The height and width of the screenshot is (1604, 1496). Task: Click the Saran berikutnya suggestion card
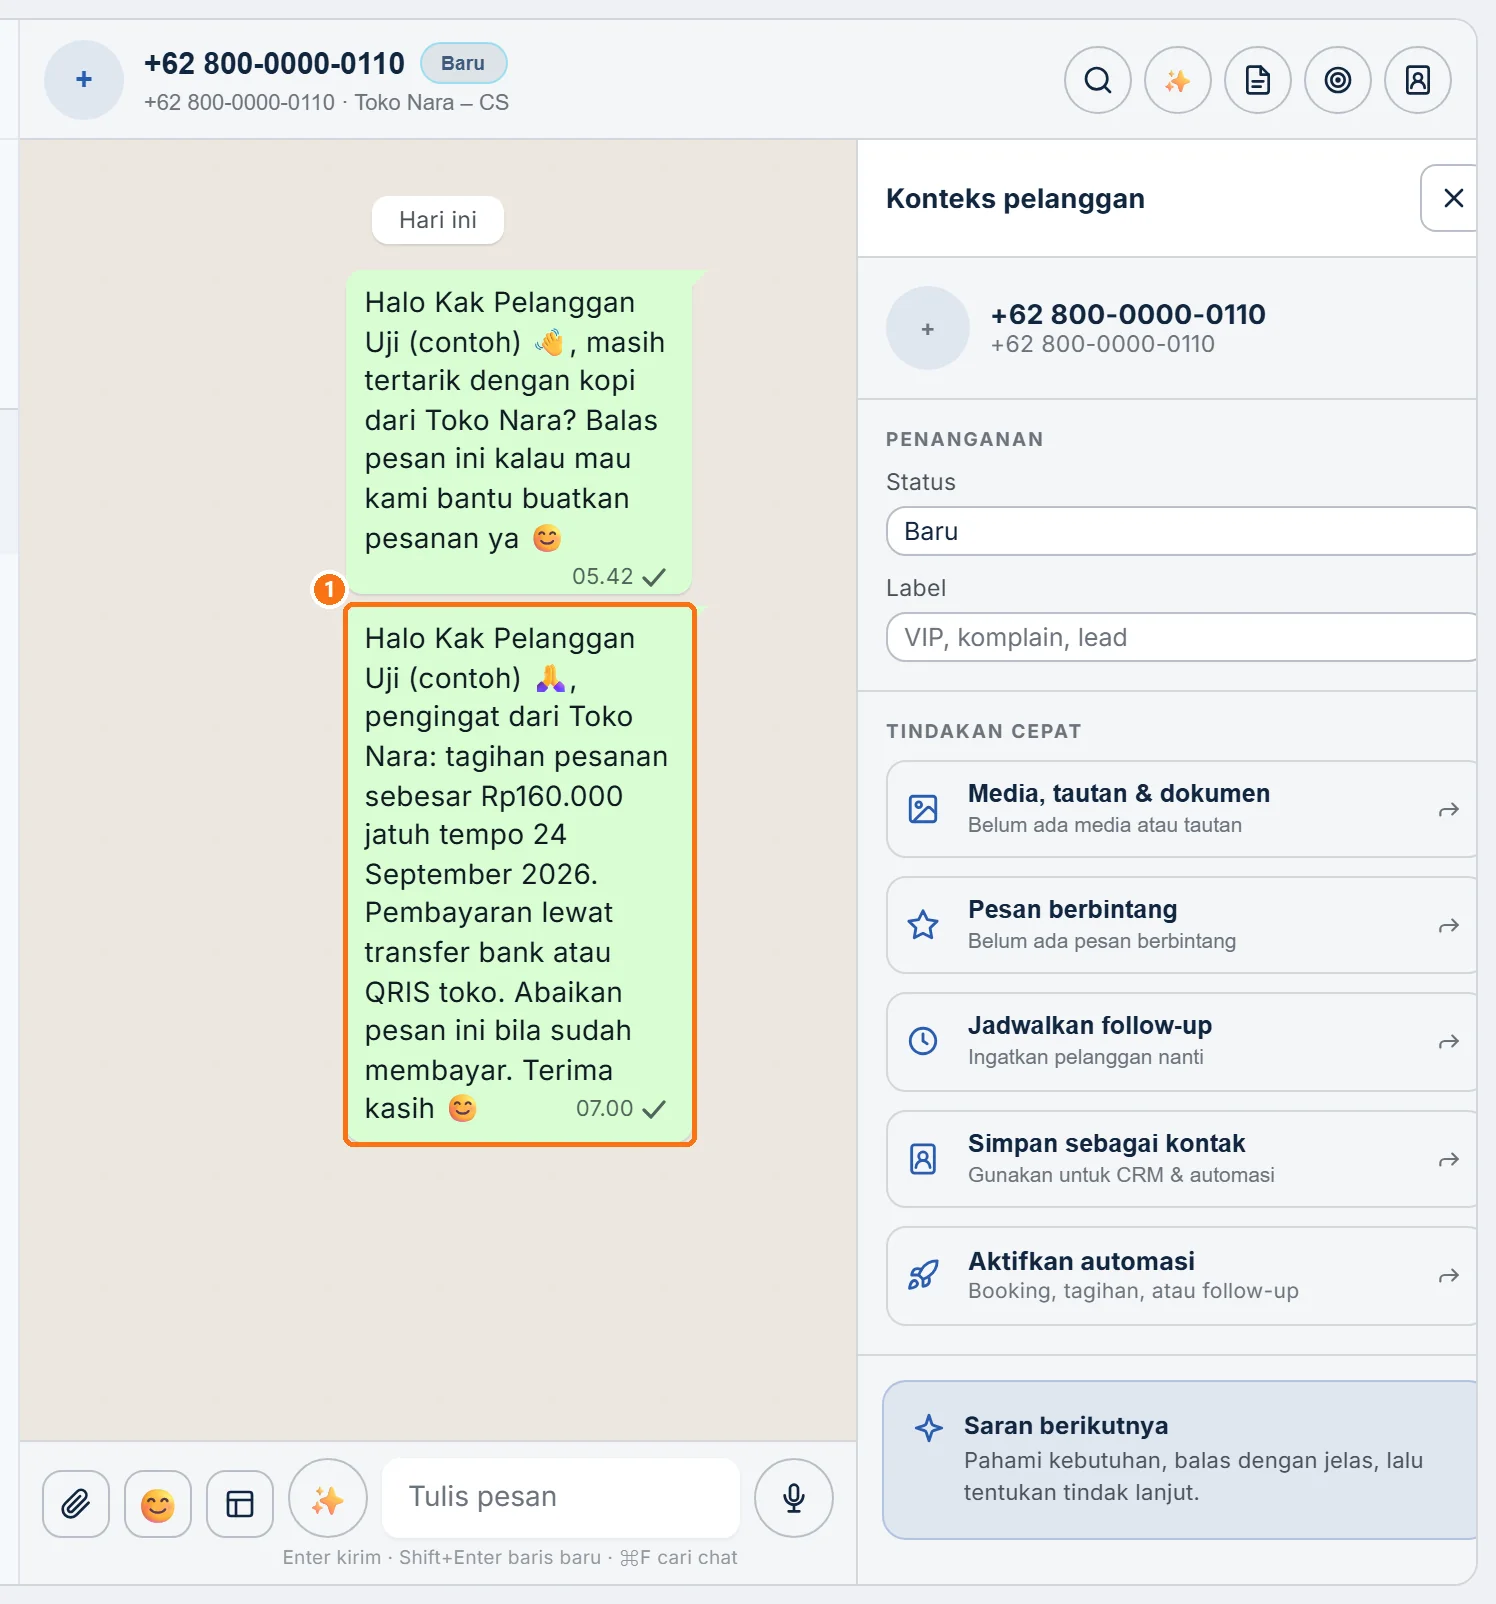coord(1180,1460)
